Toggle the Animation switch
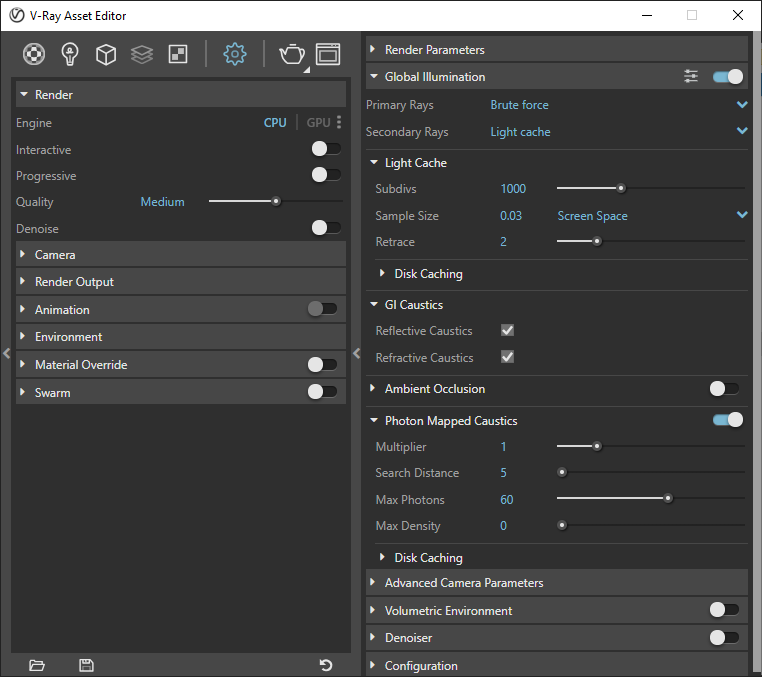Image resolution: width=762 pixels, height=677 pixels. click(322, 309)
